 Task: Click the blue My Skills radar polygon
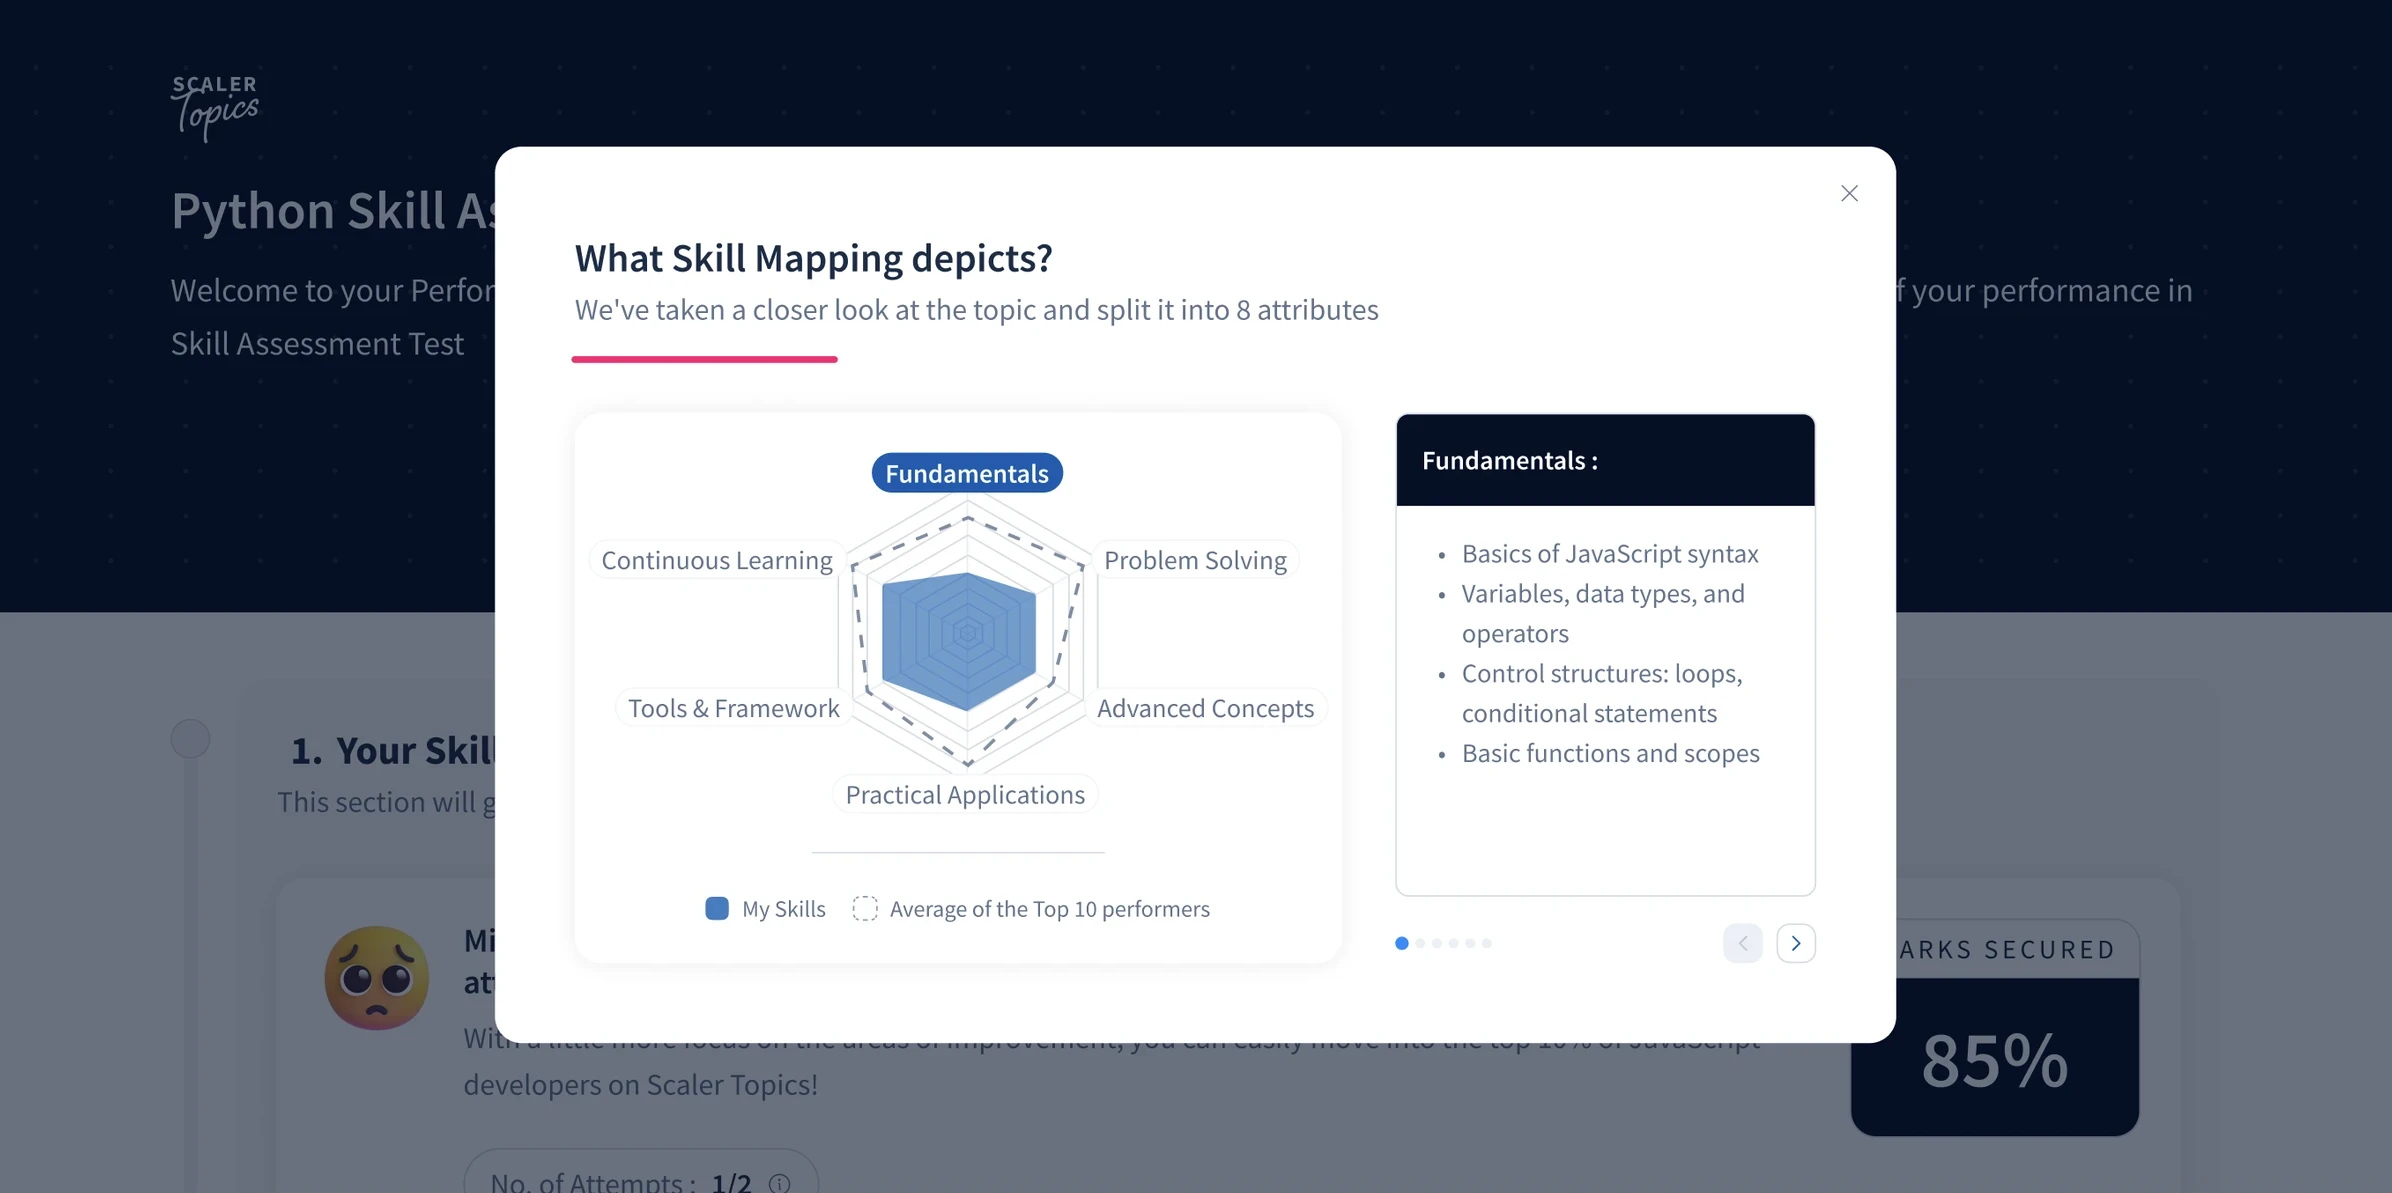(959, 641)
